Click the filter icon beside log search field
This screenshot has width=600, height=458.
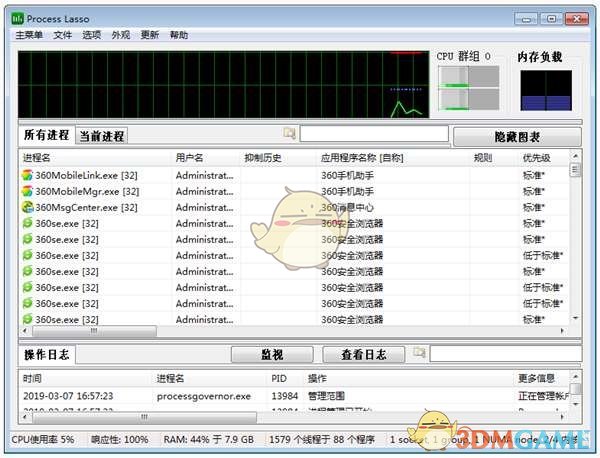(x=419, y=352)
